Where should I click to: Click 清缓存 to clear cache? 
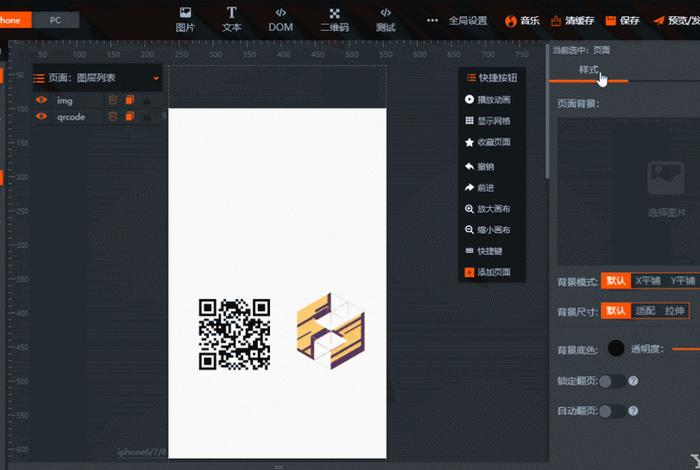coord(573,21)
